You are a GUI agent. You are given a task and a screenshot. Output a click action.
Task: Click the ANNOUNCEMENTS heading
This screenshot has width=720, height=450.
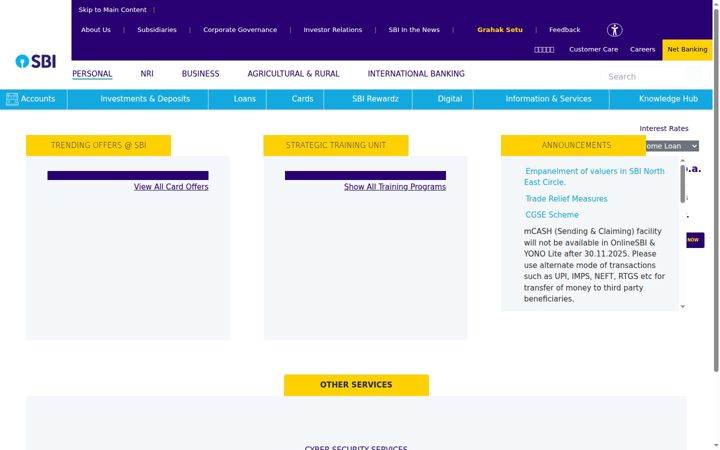point(576,146)
